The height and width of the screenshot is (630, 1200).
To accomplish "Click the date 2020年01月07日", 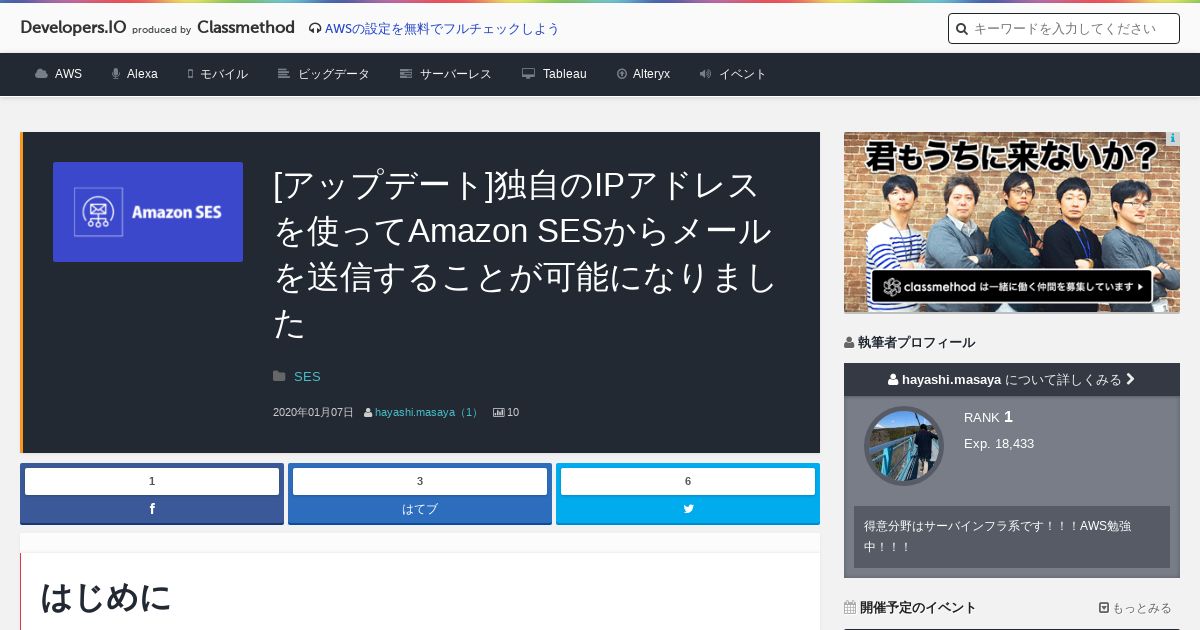I will pyautogui.click(x=313, y=412).
